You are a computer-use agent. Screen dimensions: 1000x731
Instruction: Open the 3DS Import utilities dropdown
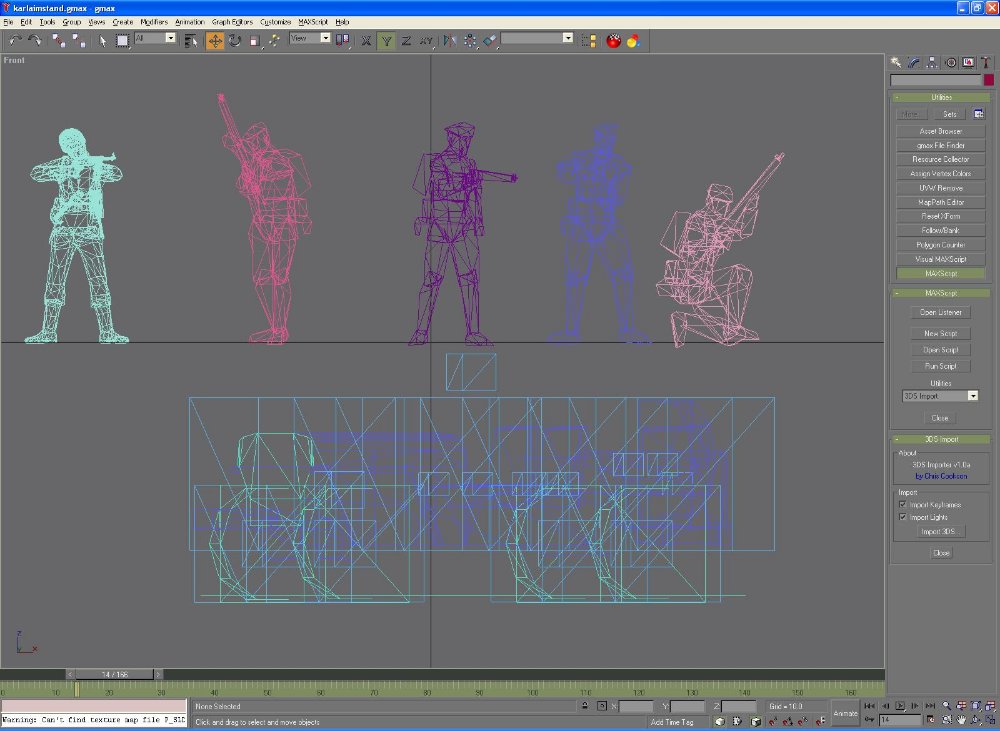972,396
